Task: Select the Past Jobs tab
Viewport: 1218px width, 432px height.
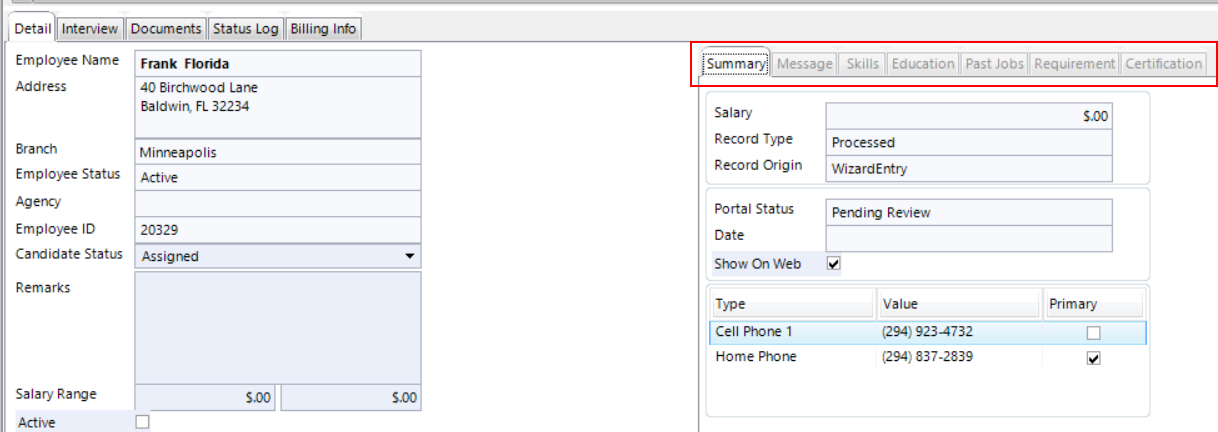Action: (994, 64)
